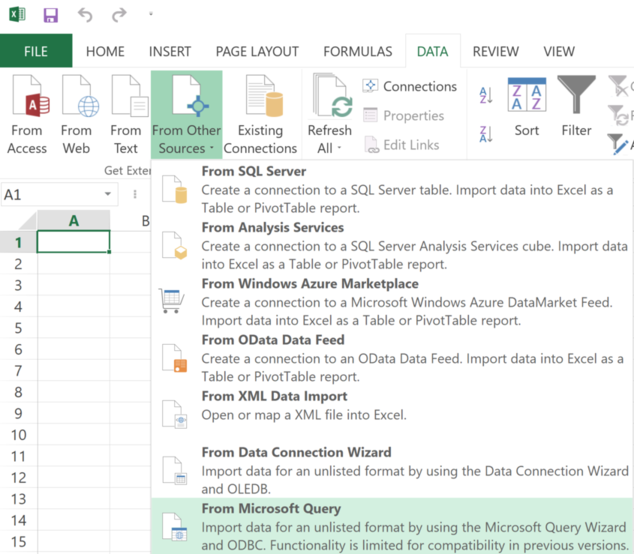The image size is (634, 554).
Task: Click the formula bar grip handle
Action: (x=135, y=195)
